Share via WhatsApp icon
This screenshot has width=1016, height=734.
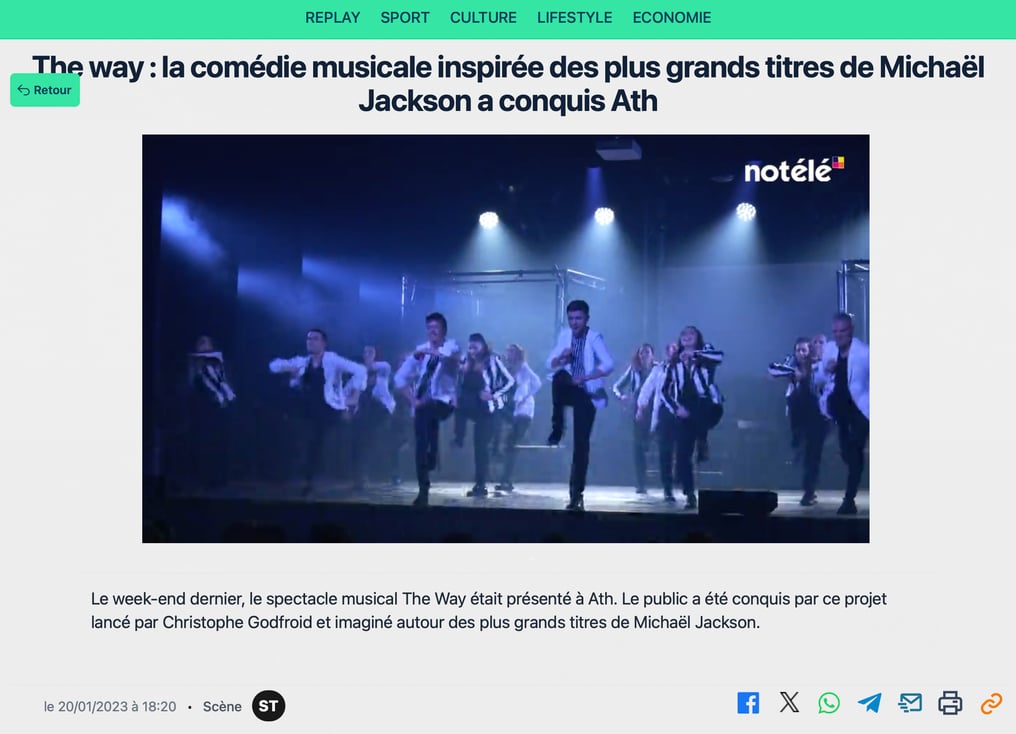tap(829, 703)
